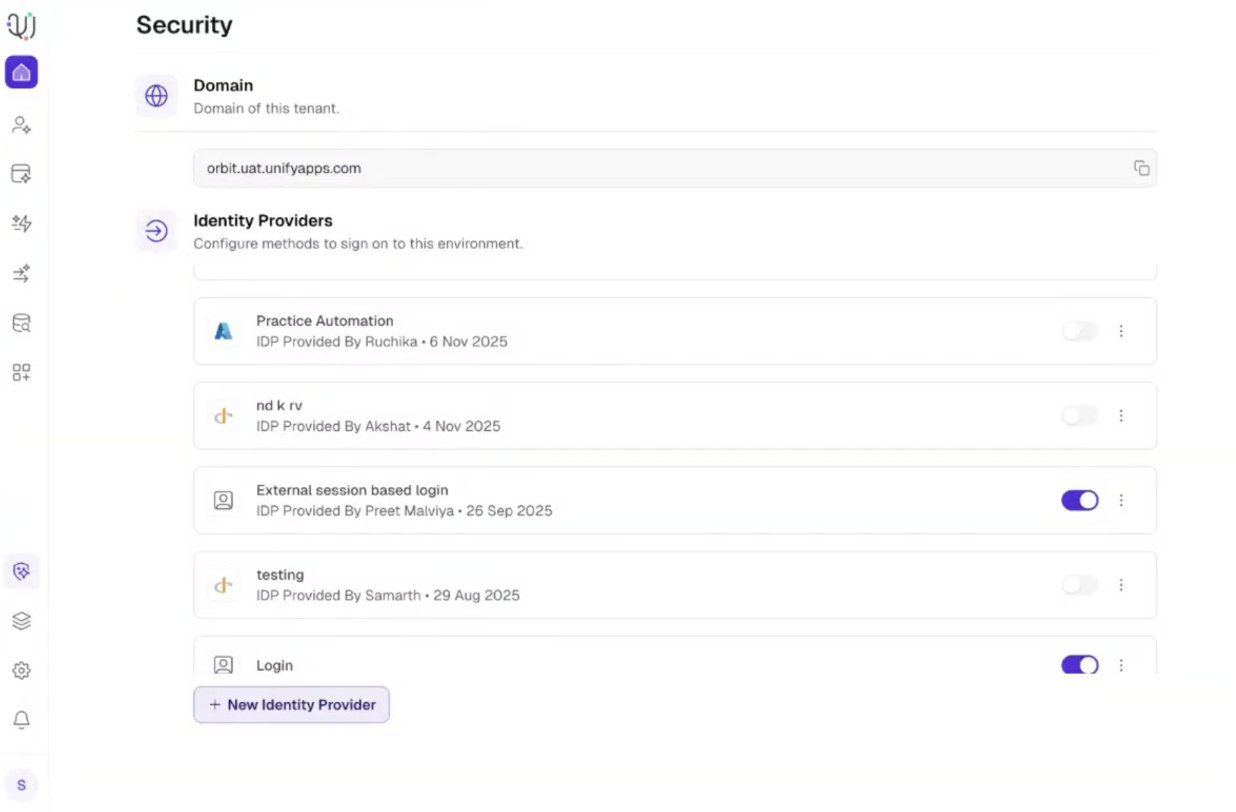
Task: Open the three-dot menu for testing provider
Action: 1121,585
